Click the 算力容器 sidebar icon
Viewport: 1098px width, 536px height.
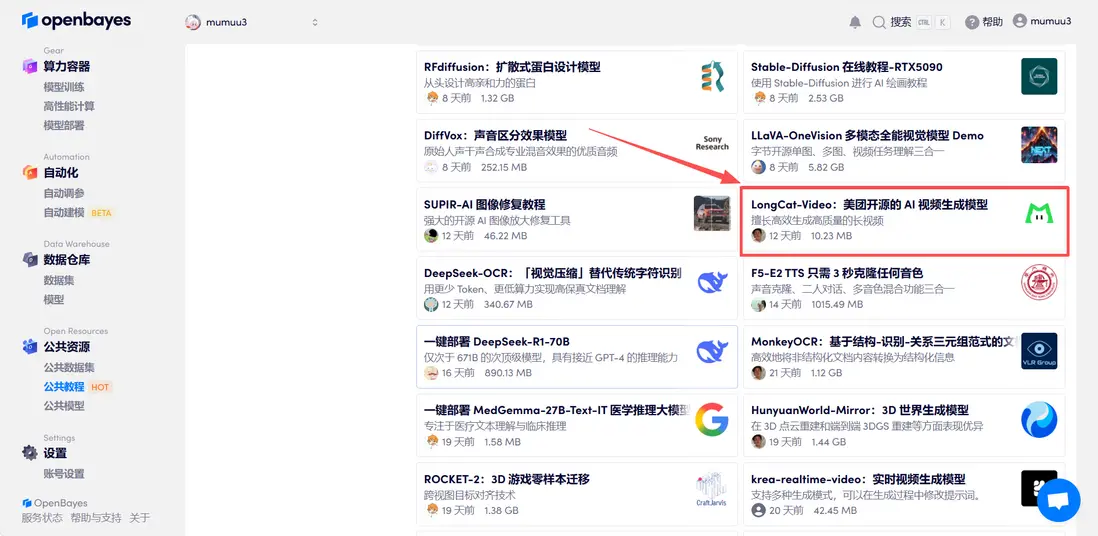[29, 67]
